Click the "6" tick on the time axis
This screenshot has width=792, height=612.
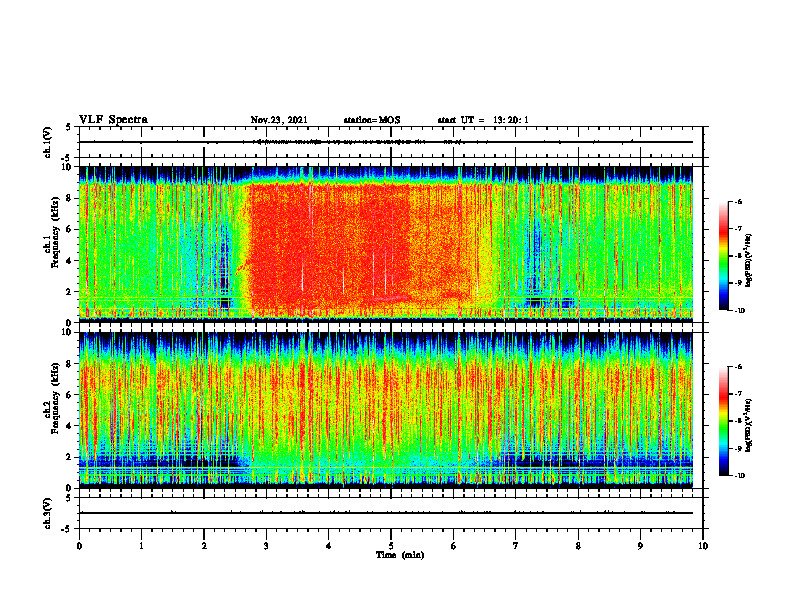[454, 546]
